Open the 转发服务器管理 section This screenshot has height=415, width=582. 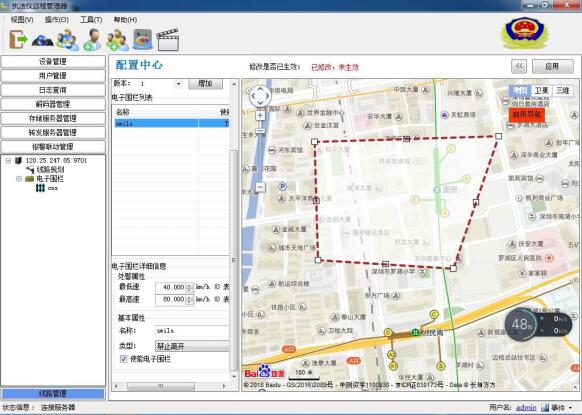[53, 133]
